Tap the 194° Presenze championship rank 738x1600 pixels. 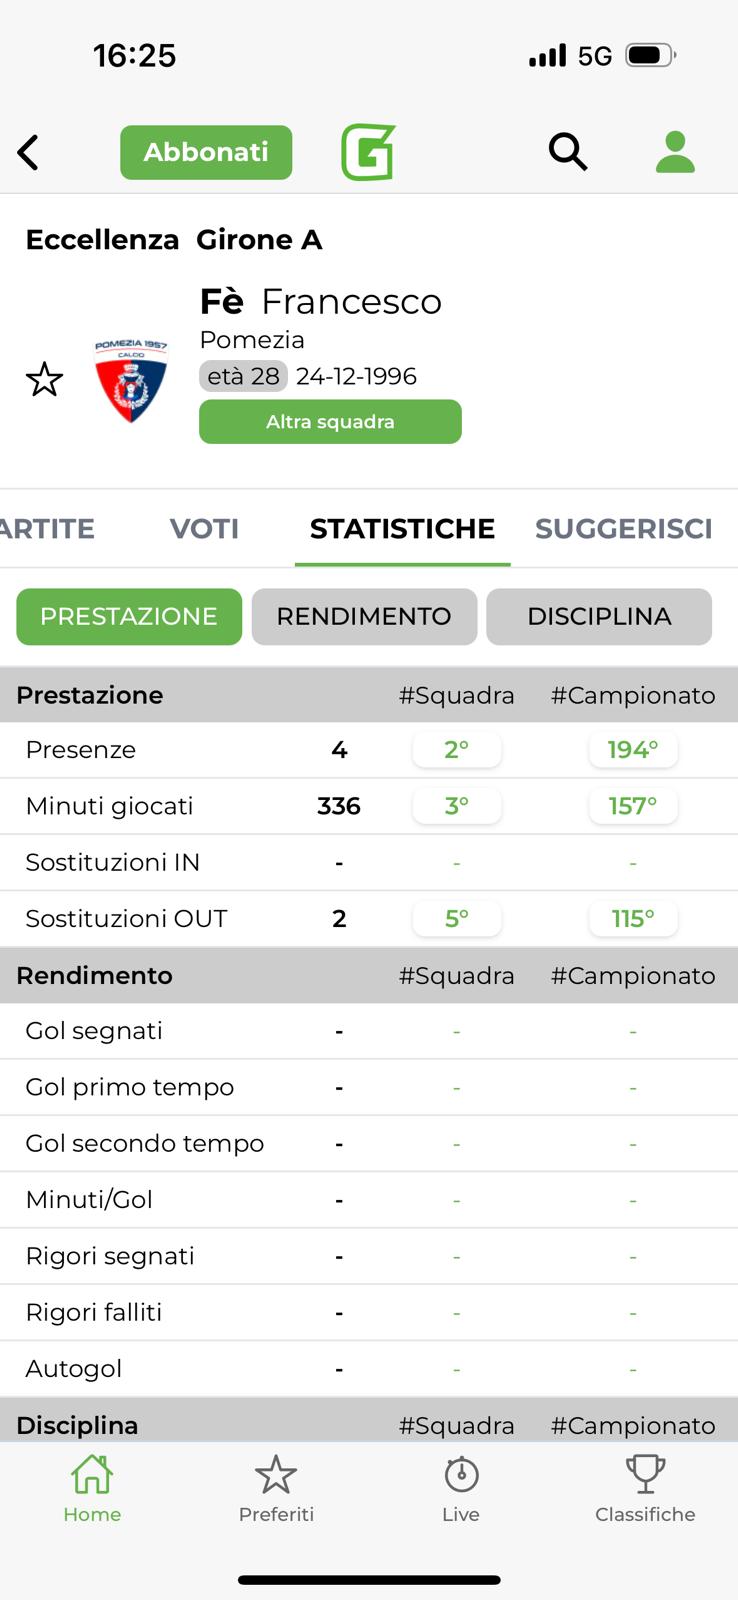633,750
